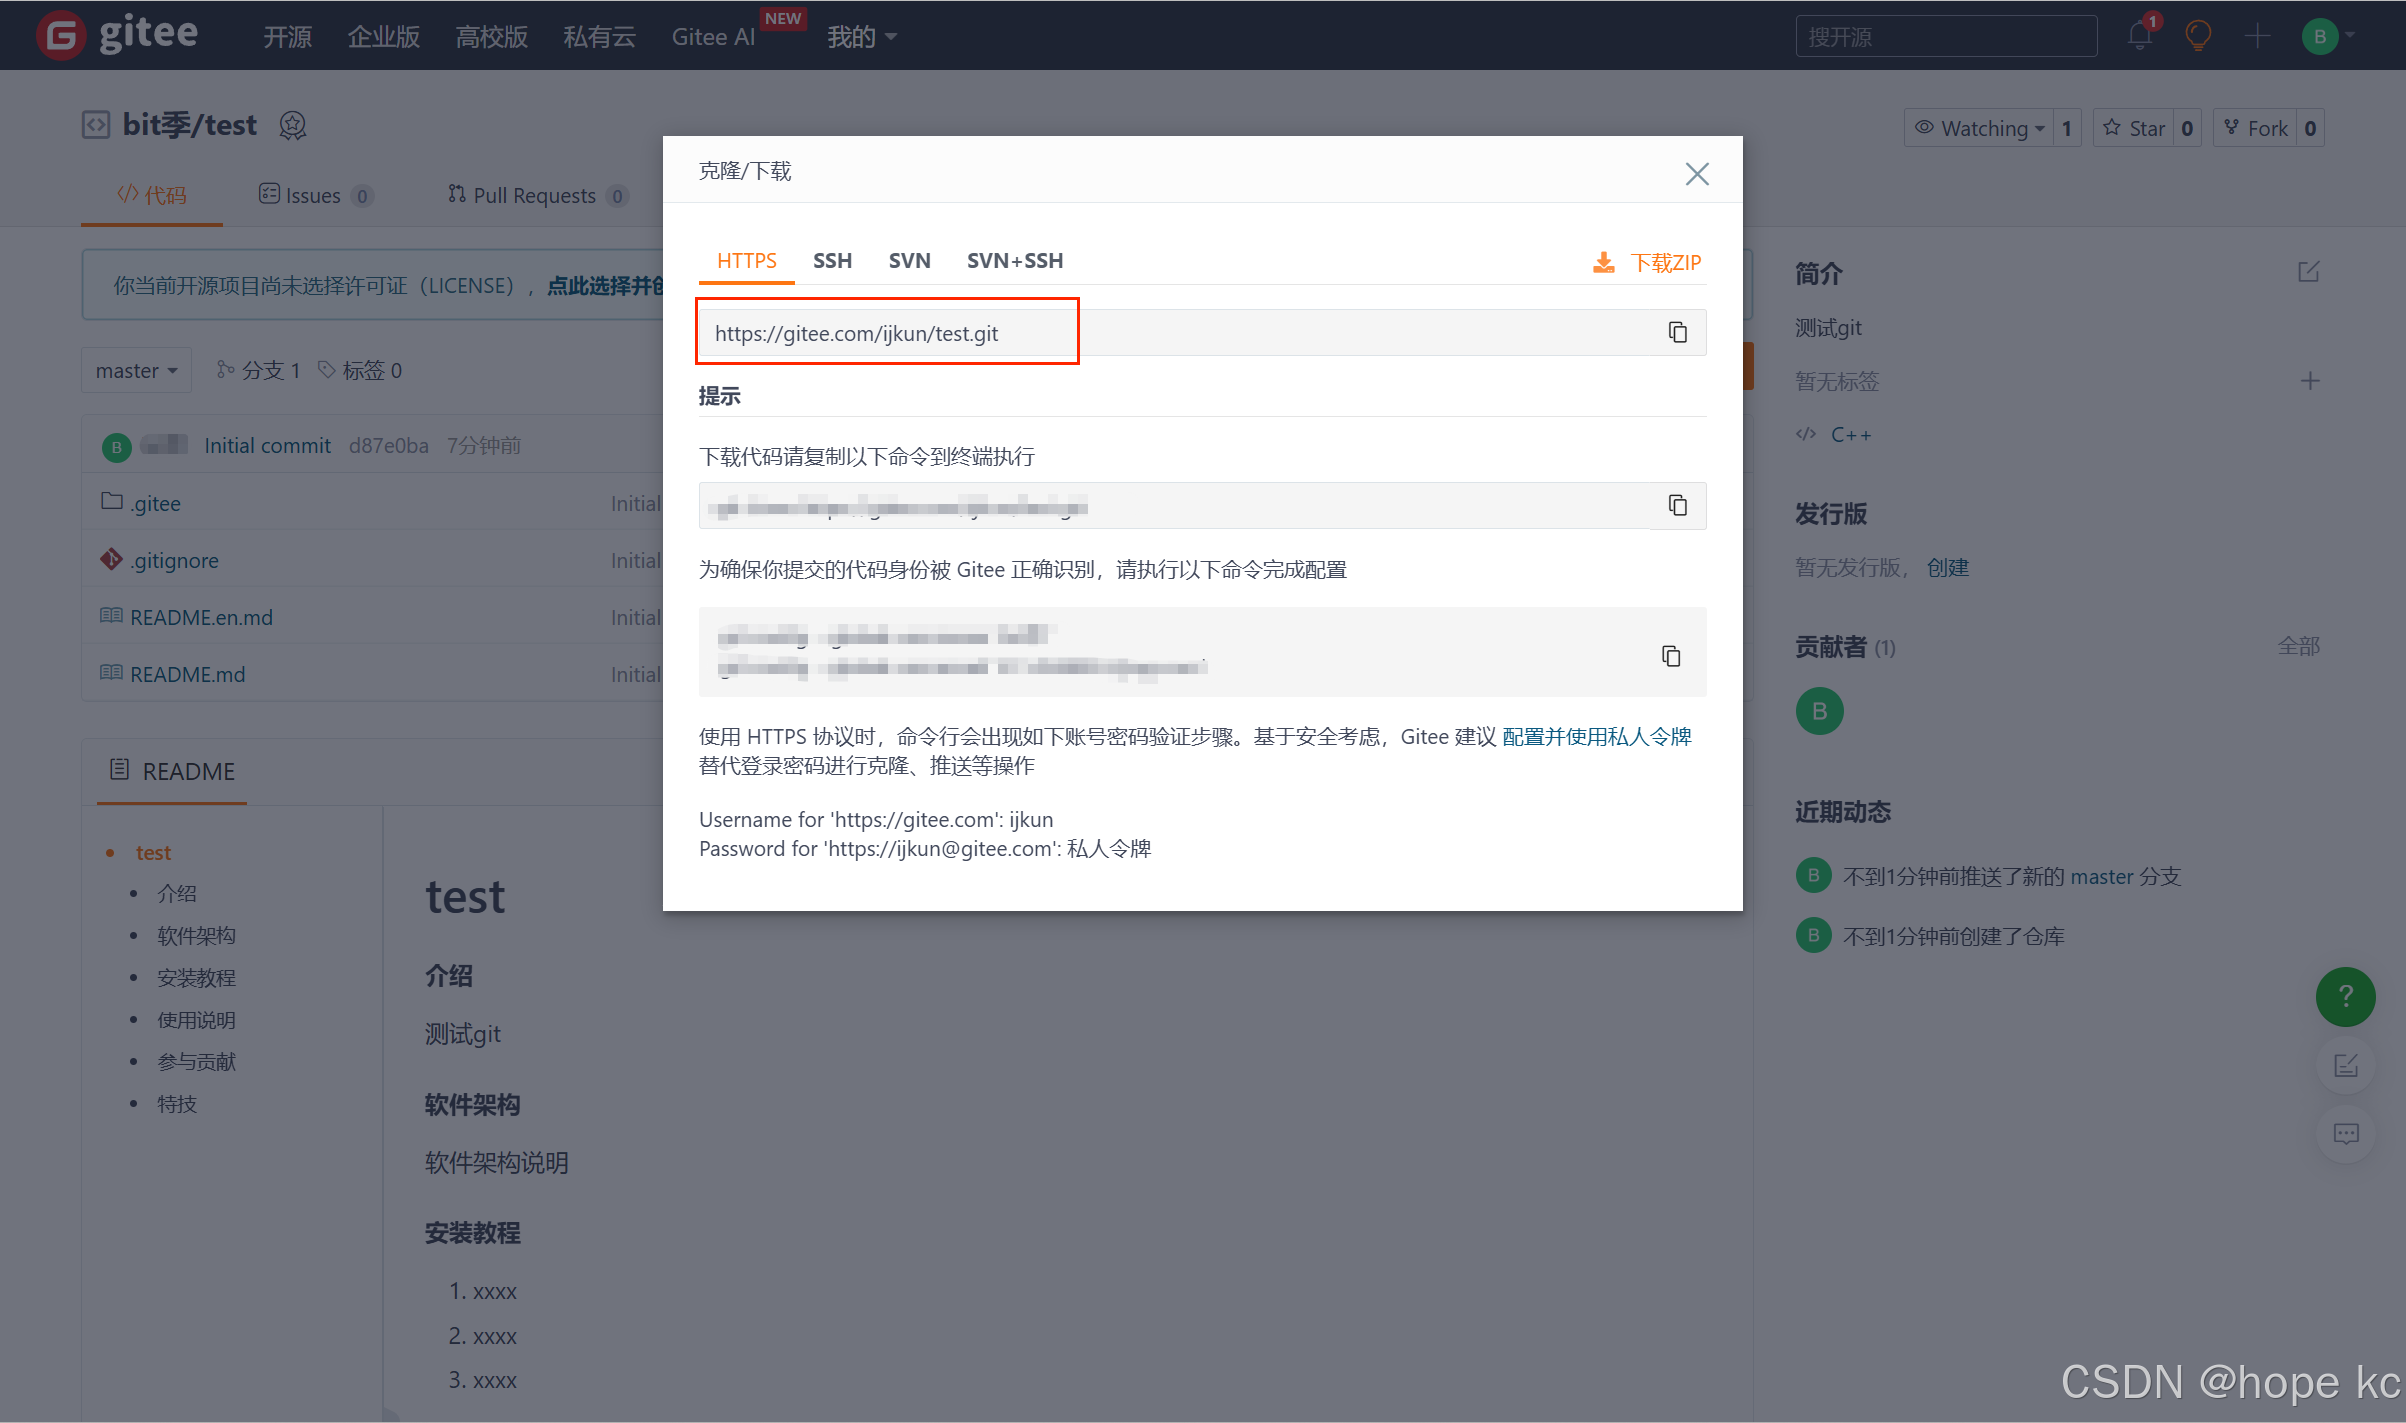This screenshot has height=1423, width=2406.
Task: Click 创建 release link
Action: [x=1947, y=567]
